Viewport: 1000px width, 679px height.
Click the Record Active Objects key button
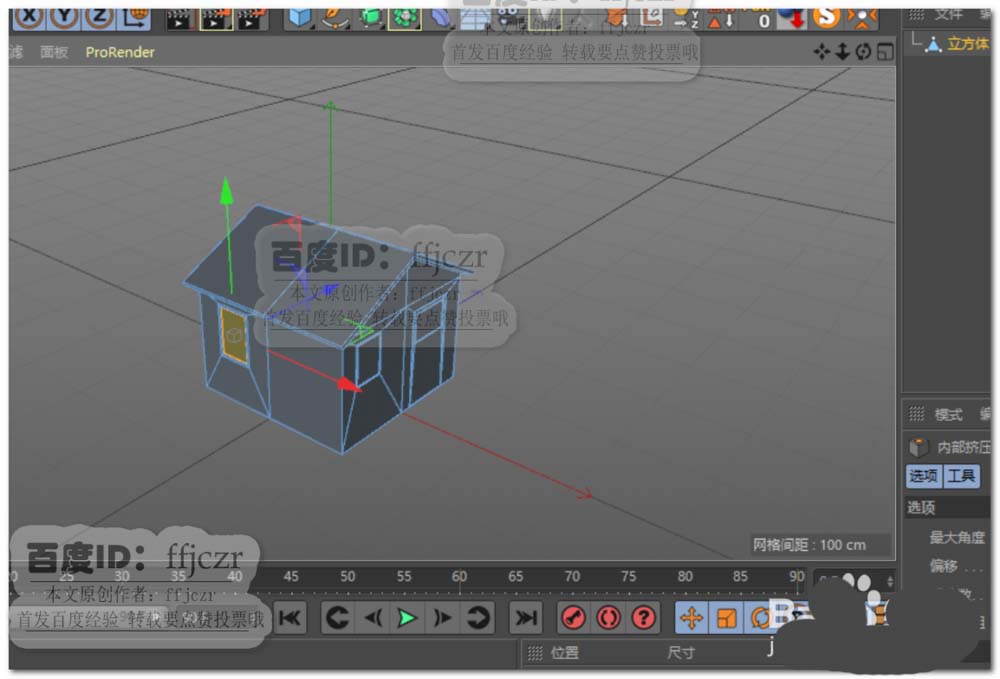[x=573, y=618]
